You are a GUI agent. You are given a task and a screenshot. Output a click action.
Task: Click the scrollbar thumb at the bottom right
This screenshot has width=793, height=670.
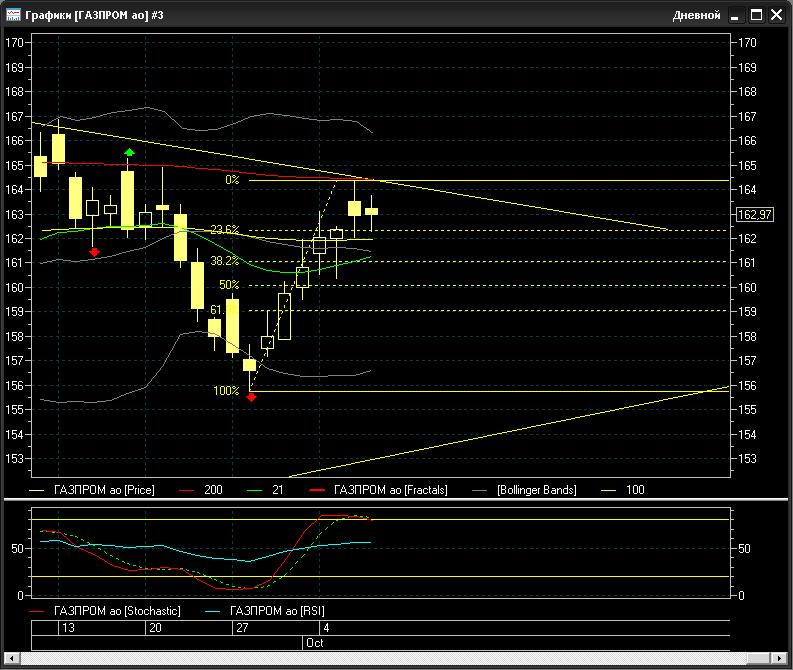point(758,658)
